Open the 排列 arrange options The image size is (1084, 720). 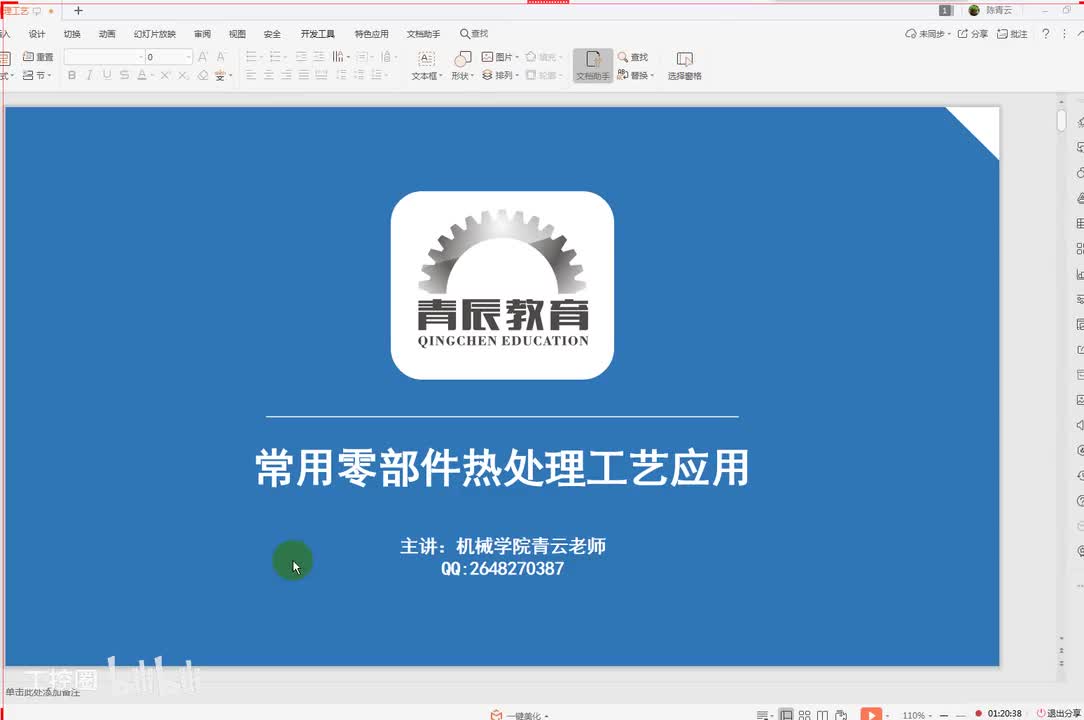[x=500, y=75]
